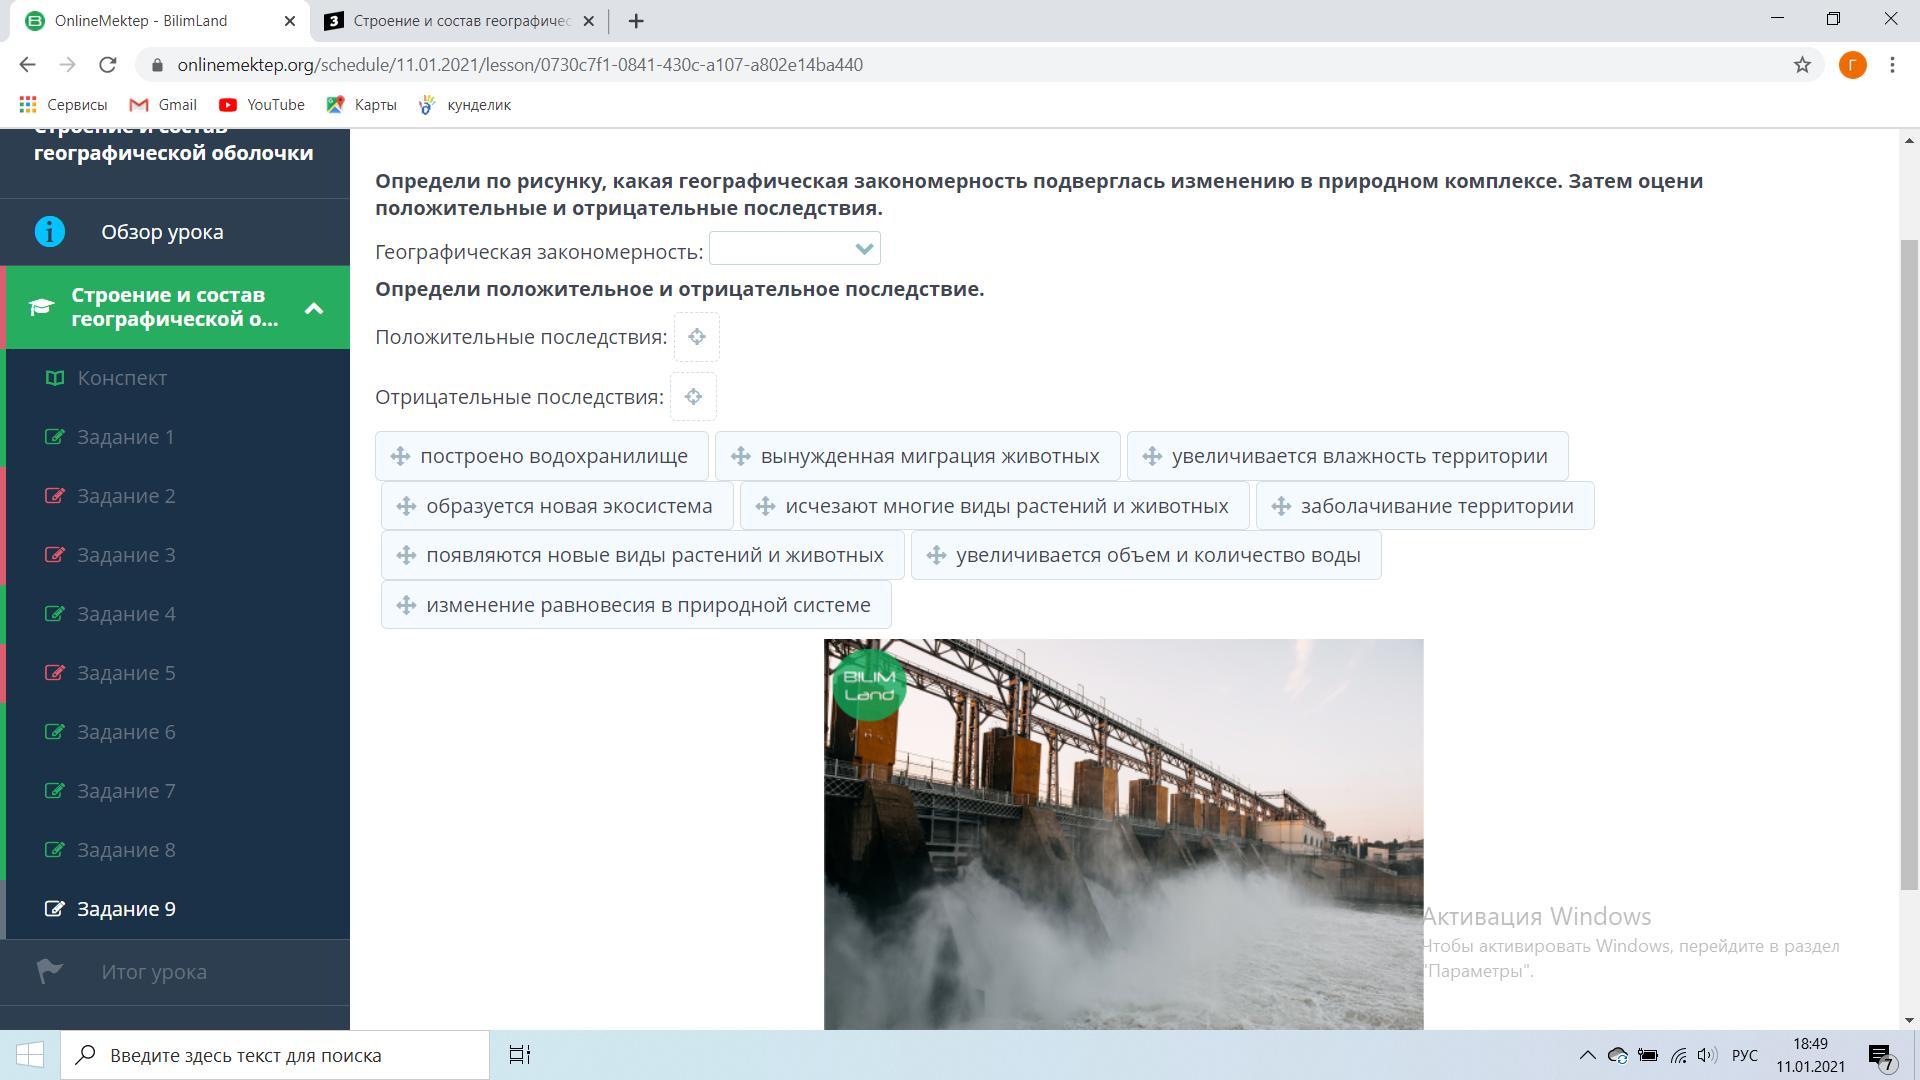Open Задание 5 in the sidebar
Image resolution: width=1920 pixels, height=1080 pixels.
[x=126, y=673]
